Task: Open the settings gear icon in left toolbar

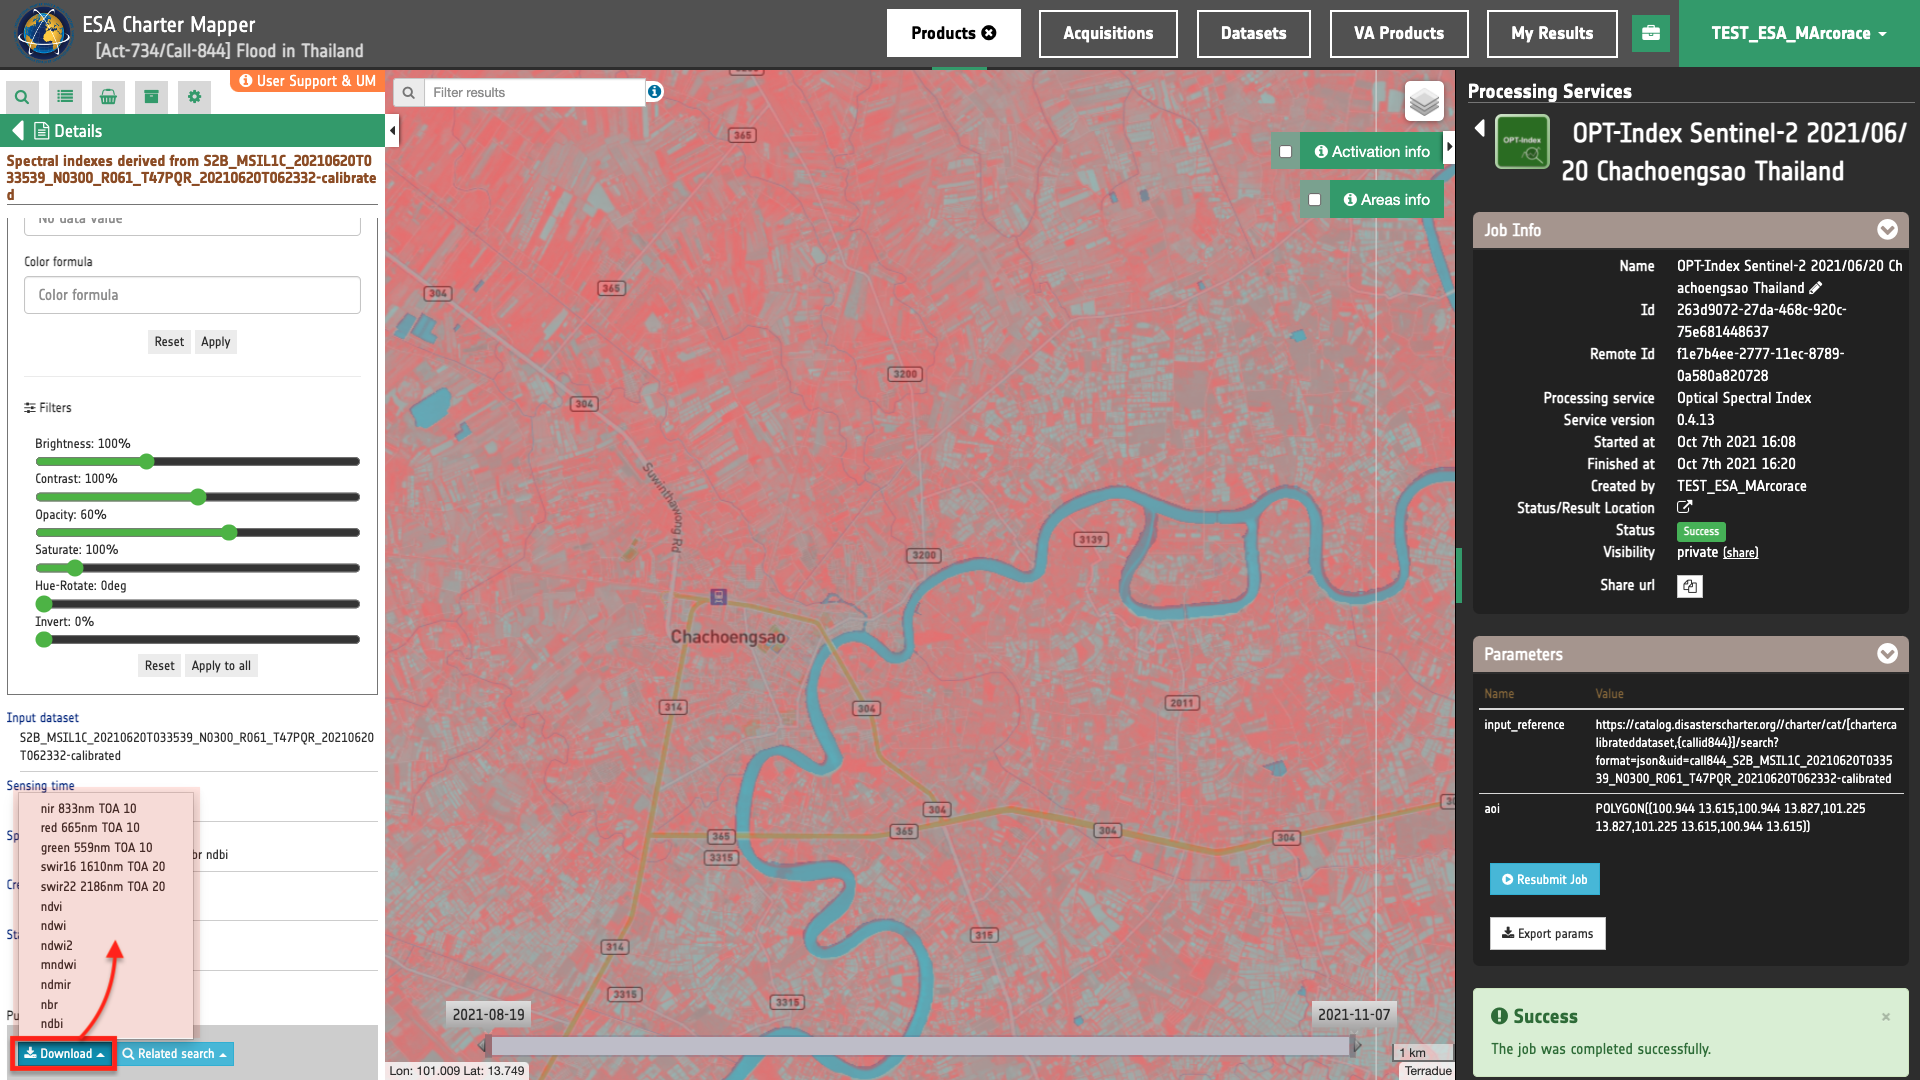Action: pyautogui.click(x=194, y=97)
